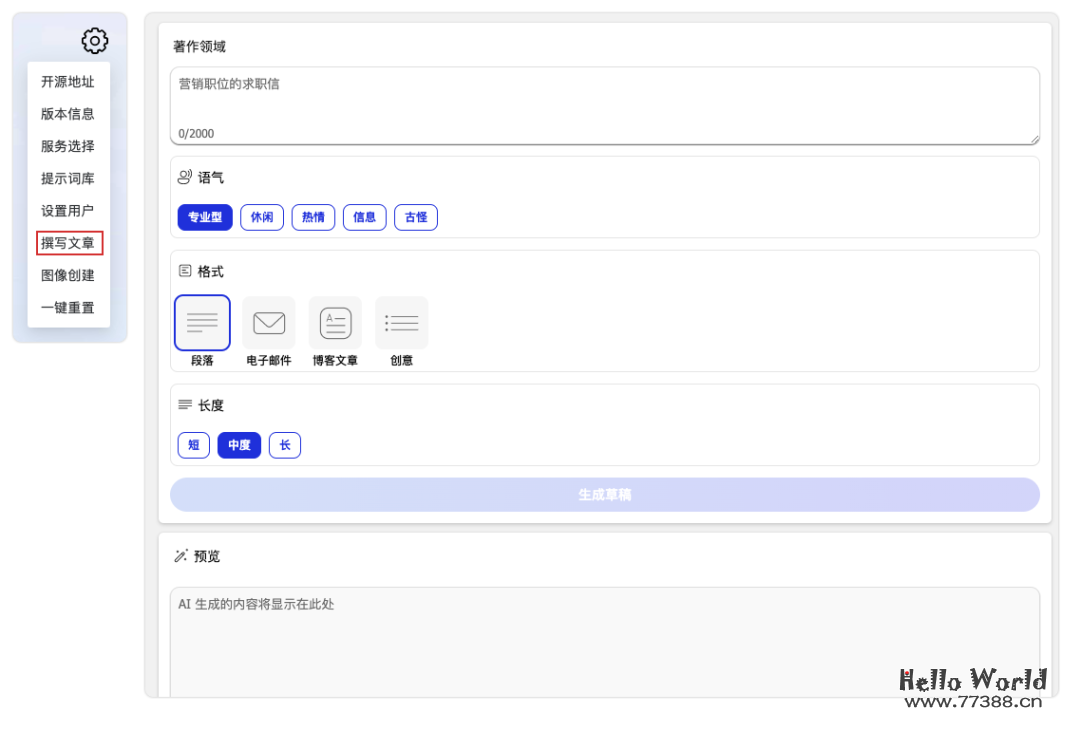The width and height of the screenshot is (1080, 732).
Task: Select the 古怪 quirky tone
Action: tap(416, 217)
